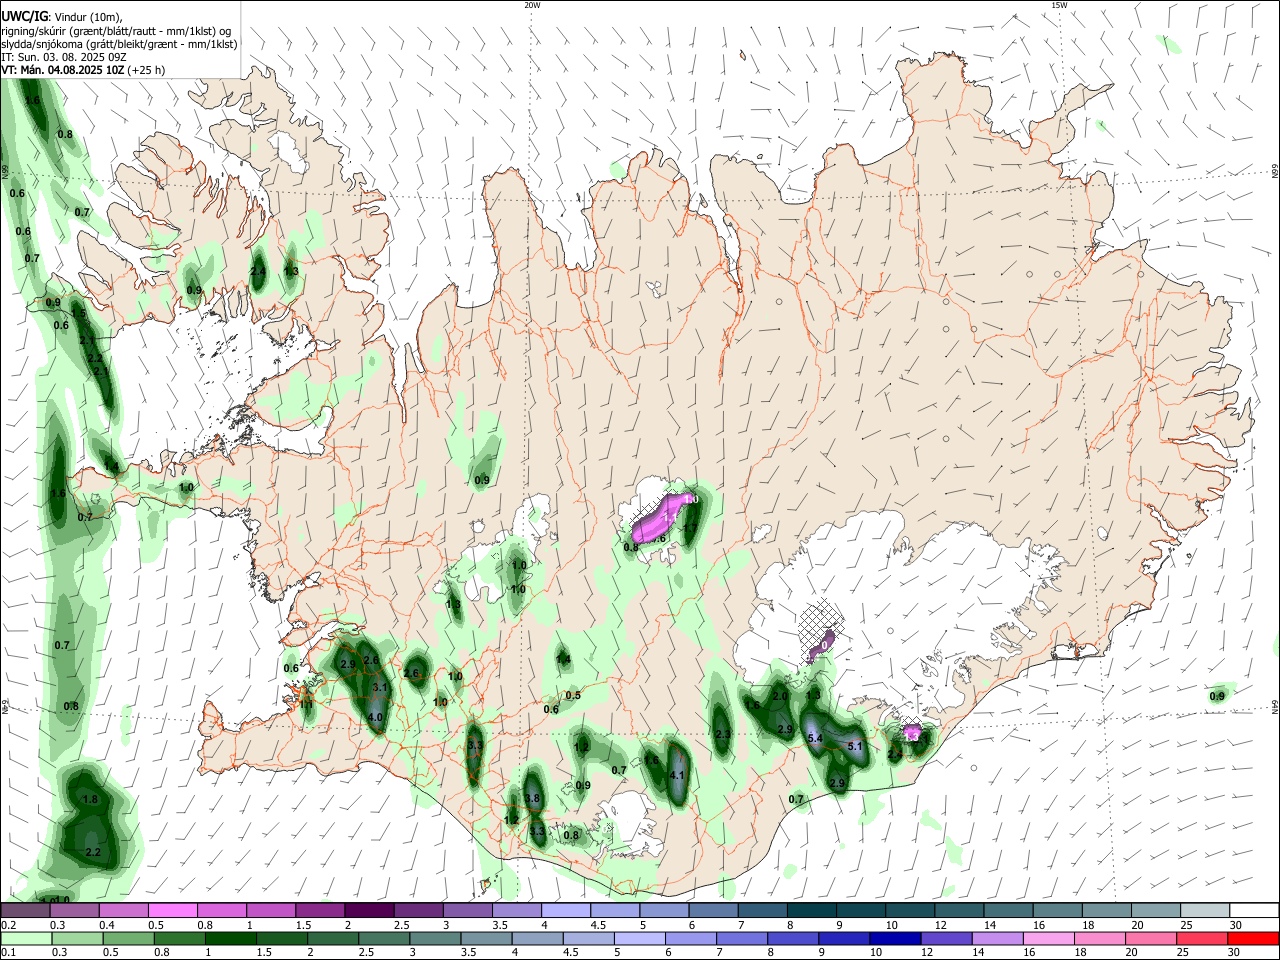Select the 20W longitude label at top
Screen dimensions: 1280x960
[532, 5]
